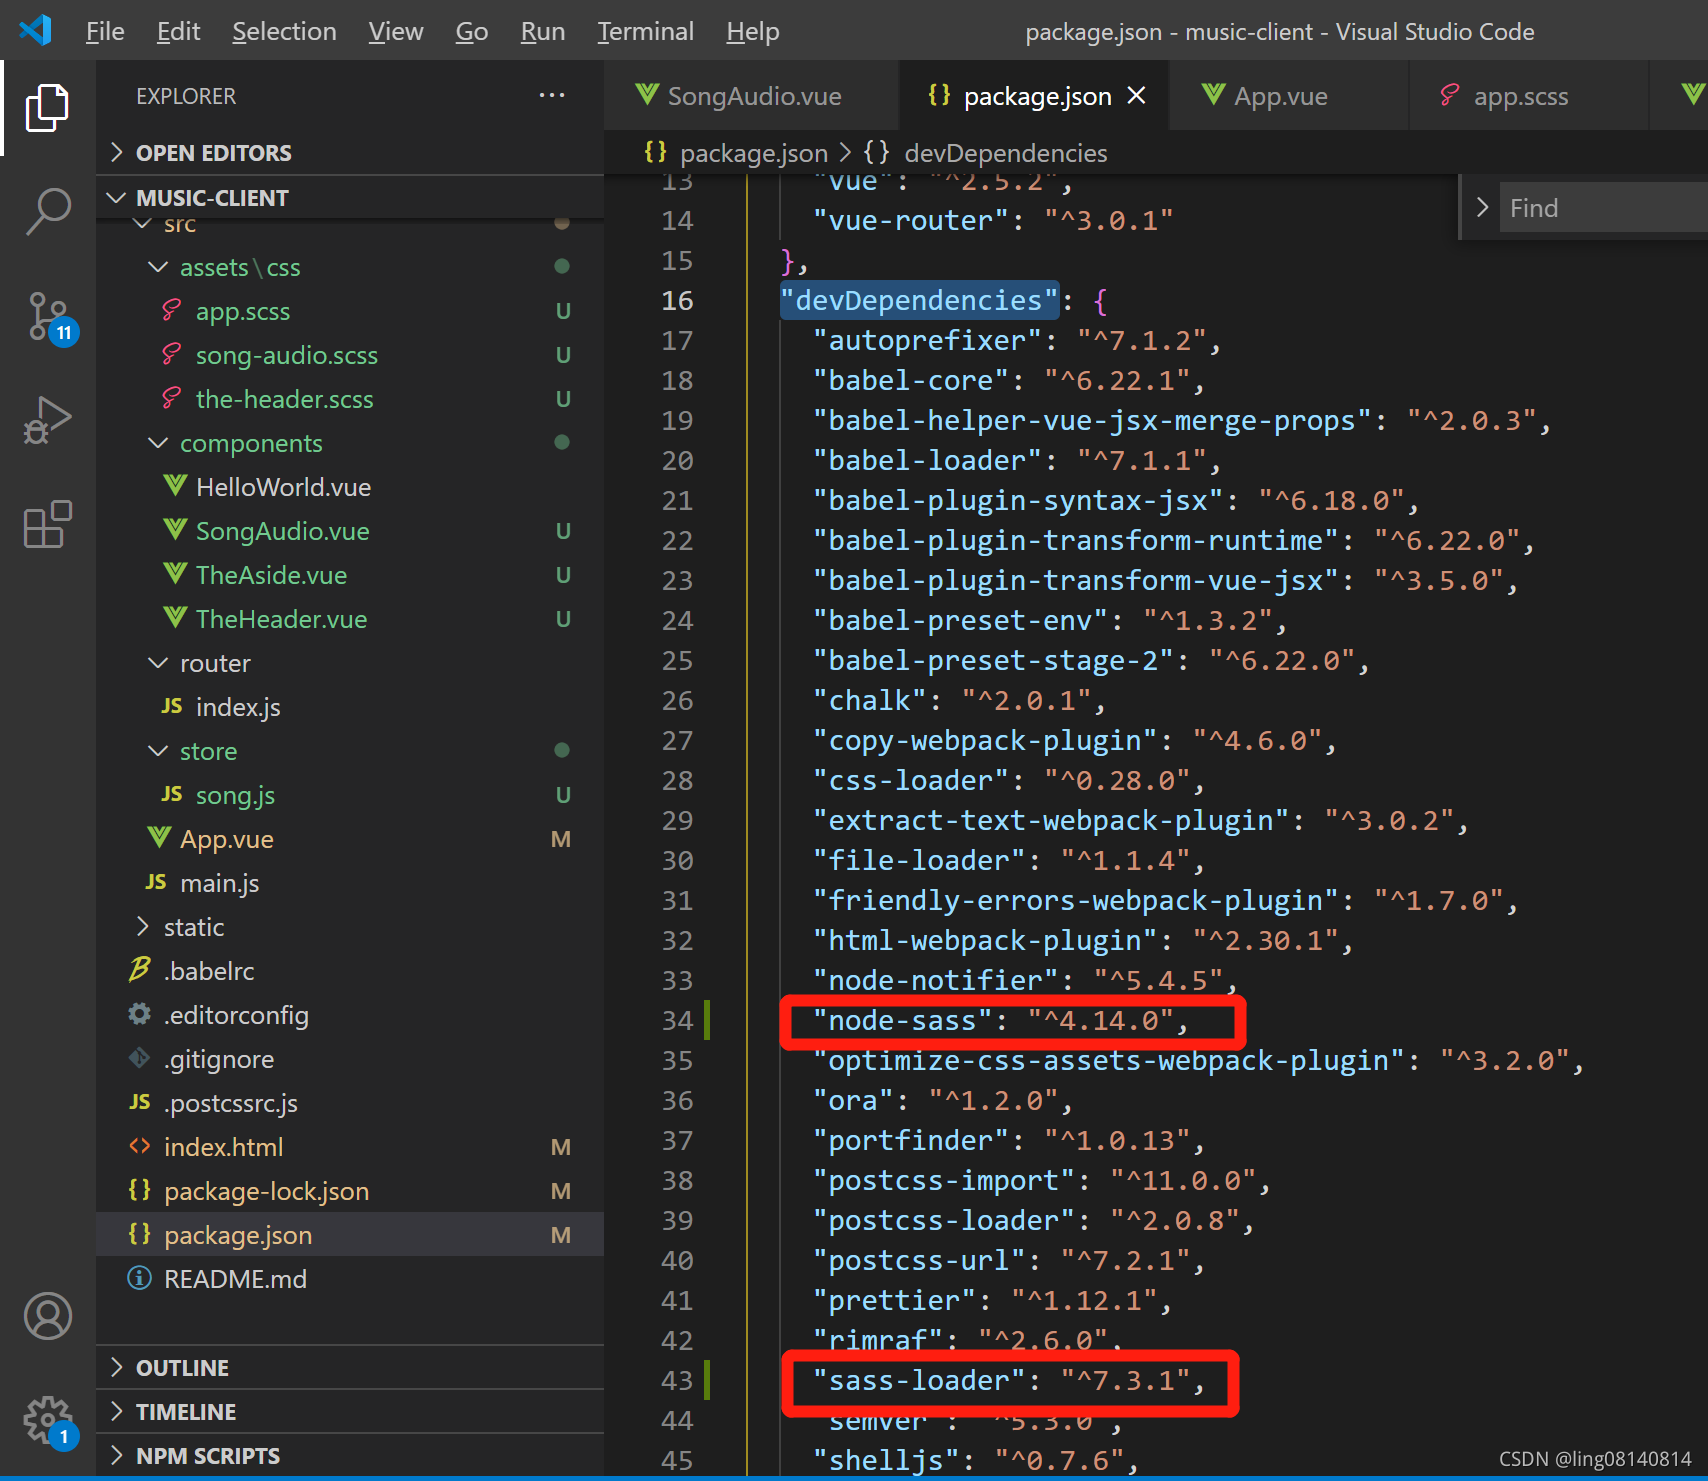Toggle replace mode chevron in Find widget
The image size is (1708, 1481).
pos(1482,207)
